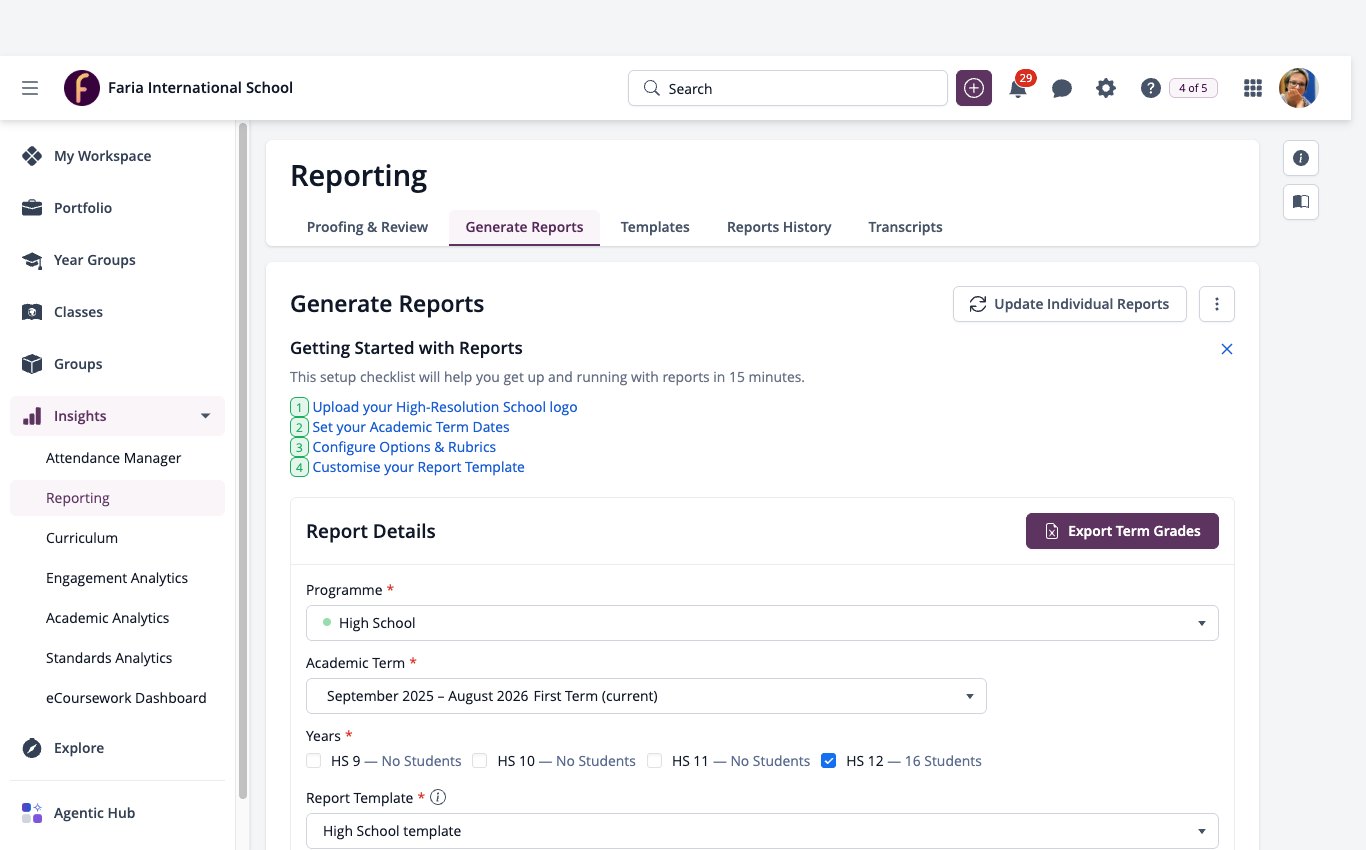
Task: Click the purple quick-add plus icon
Action: 974,88
